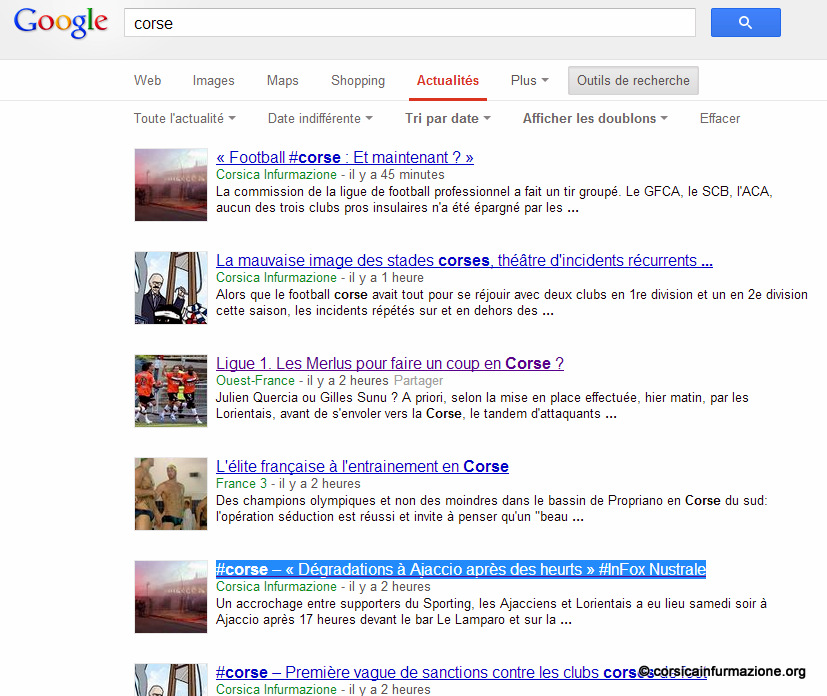This screenshot has width=827, height=696.
Task: Open 'L'élite française à l'entrainement en Corse' link
Action: click(x=362, y=466)
